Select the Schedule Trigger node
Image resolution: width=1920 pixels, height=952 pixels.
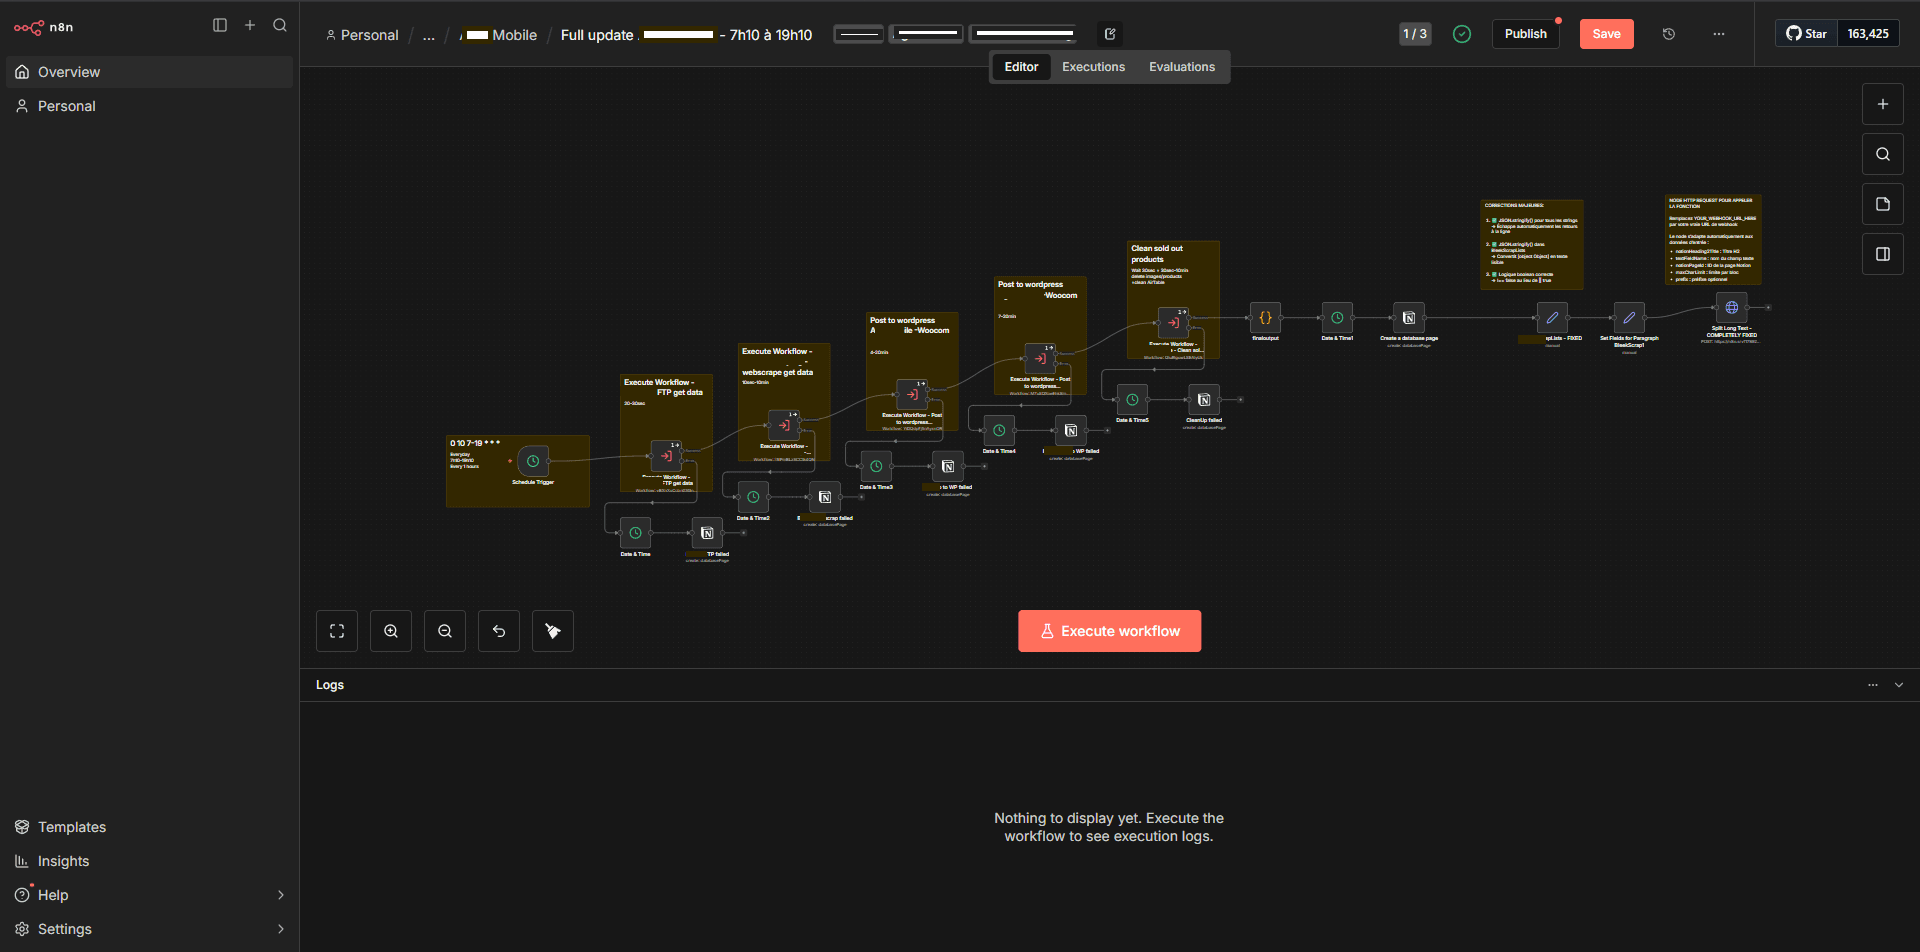point(533,461)
